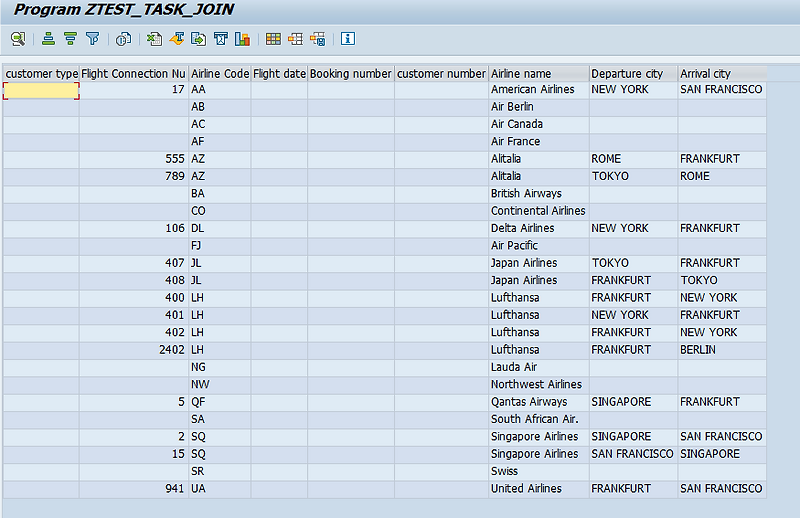Select the Flight date column header
The height and width of the screenshot is (518, 800).
point(279,73)
